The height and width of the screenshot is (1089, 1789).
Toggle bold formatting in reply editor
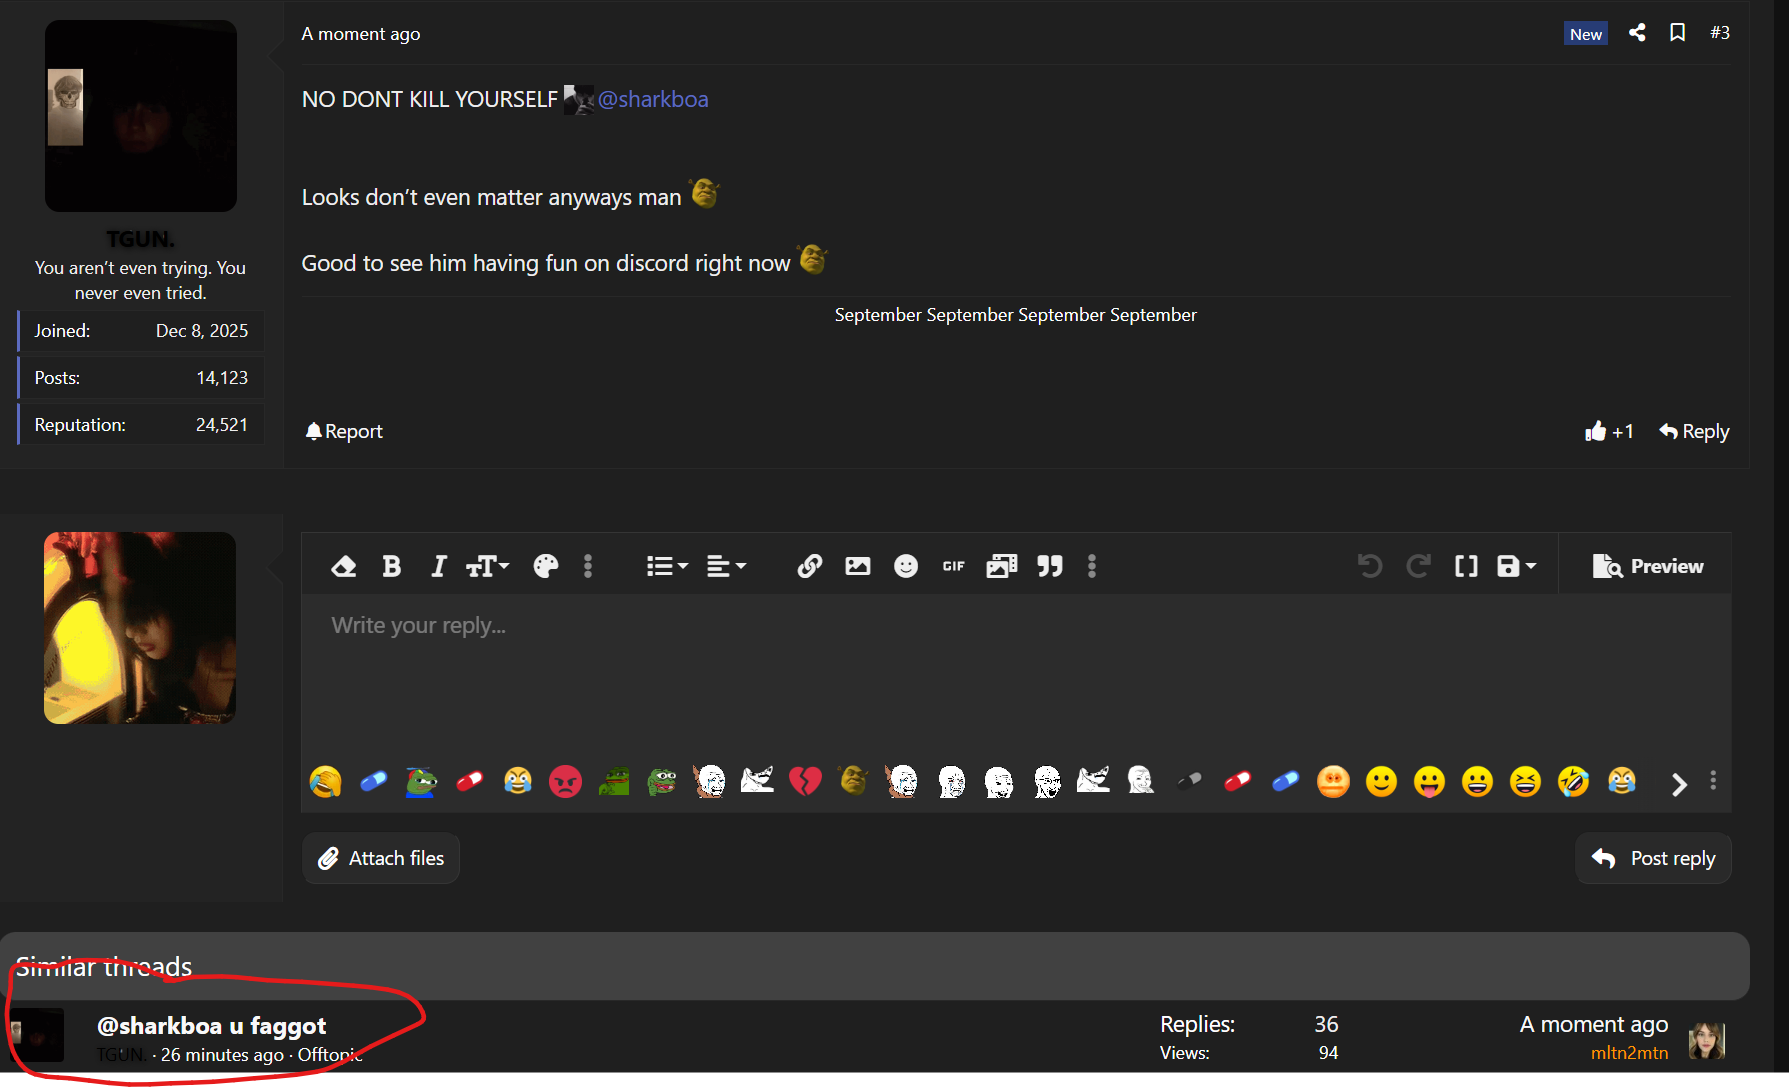[392, 566]
